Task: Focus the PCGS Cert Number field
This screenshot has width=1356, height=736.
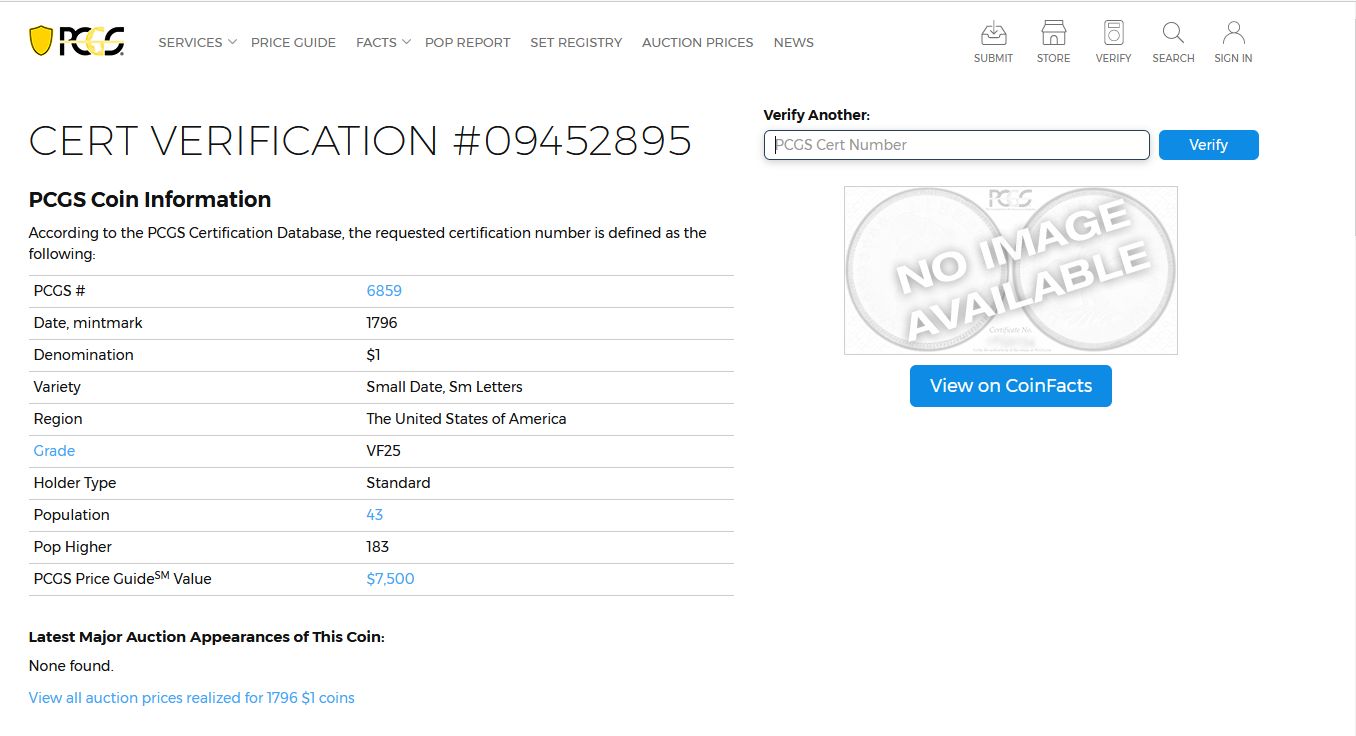Action: point(956,145)
